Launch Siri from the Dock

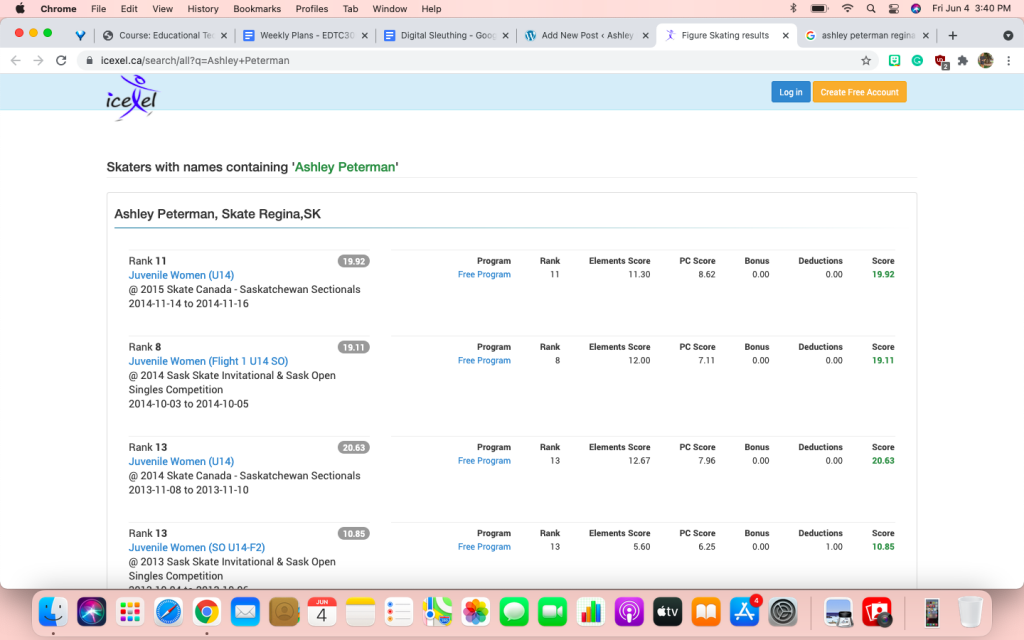[x=91, y=612]
